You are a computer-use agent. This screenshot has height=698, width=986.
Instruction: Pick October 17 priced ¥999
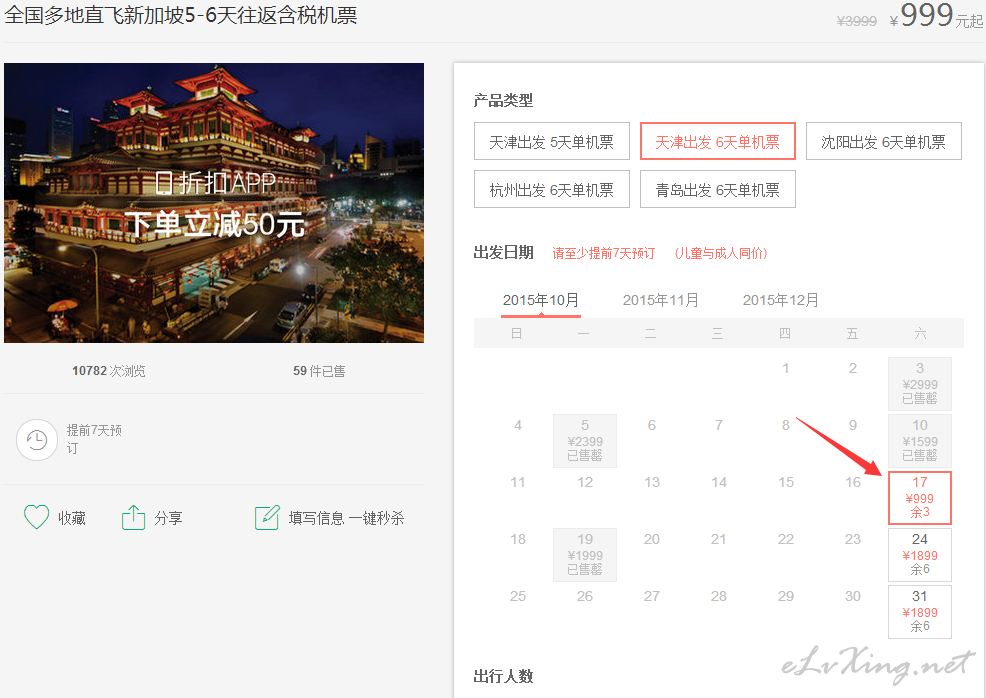click(x=919, y=497)
